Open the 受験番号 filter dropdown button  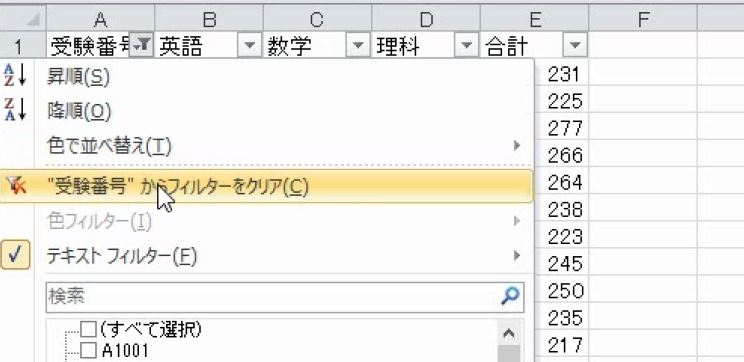pos(141,46)
